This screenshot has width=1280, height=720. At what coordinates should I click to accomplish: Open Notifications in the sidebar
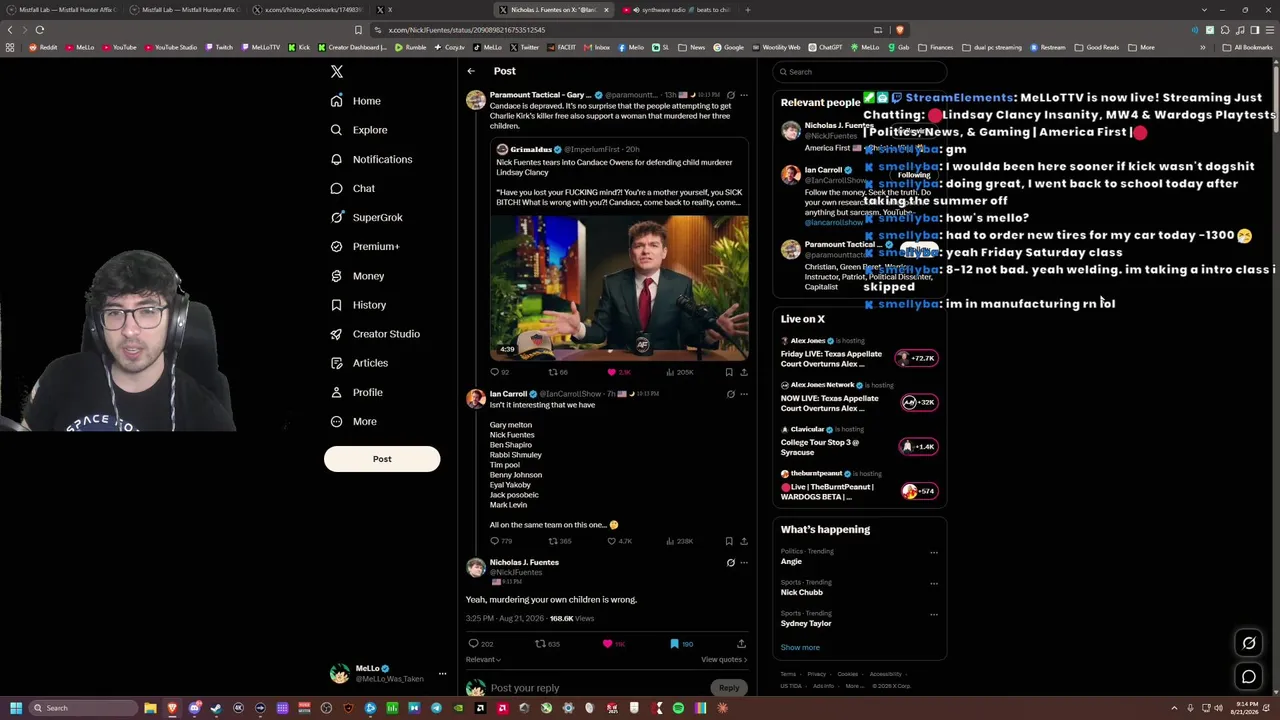371,159
